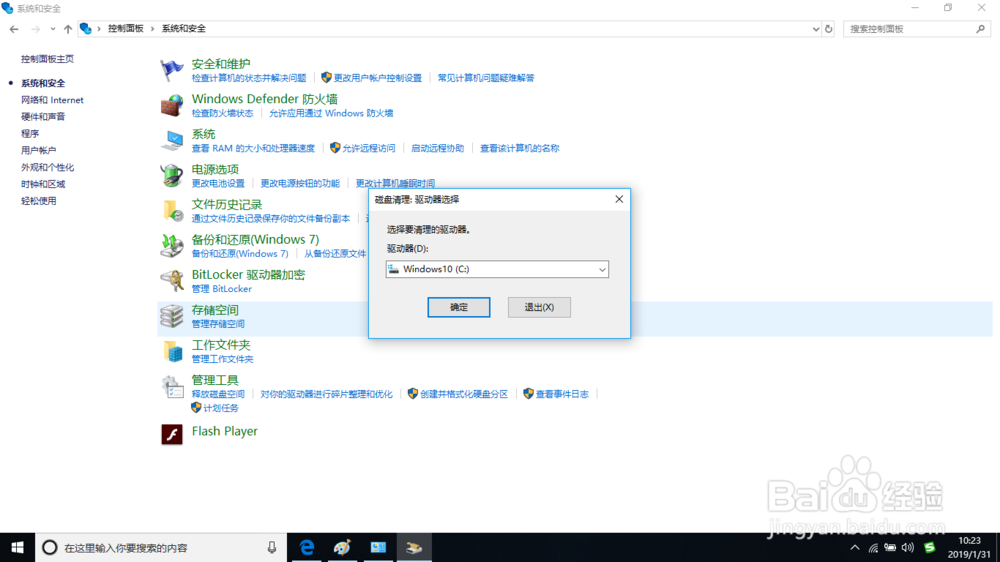This screenshot has width=1000, height=562.
Task: Click the battery tray icon
Action: point(890,547)
